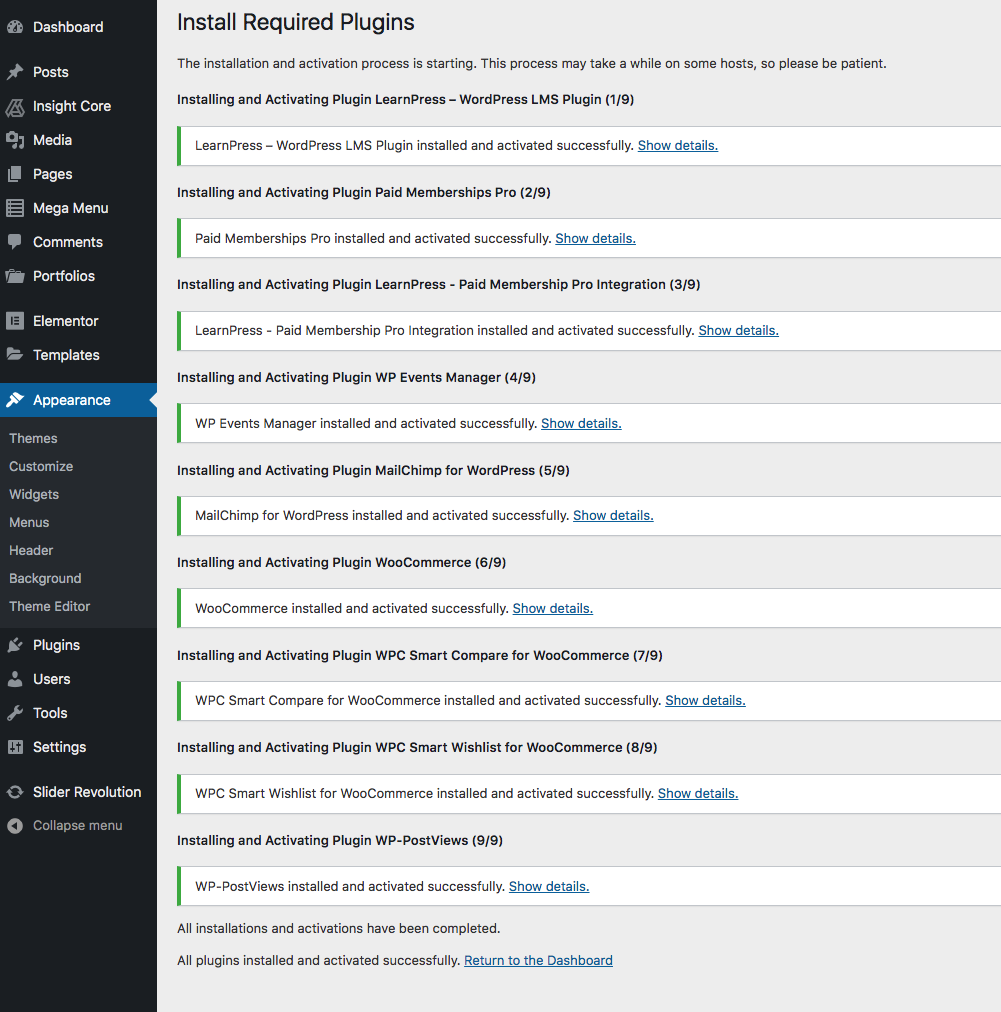Click the Plugins plug icon

click(x=15, y=645)
